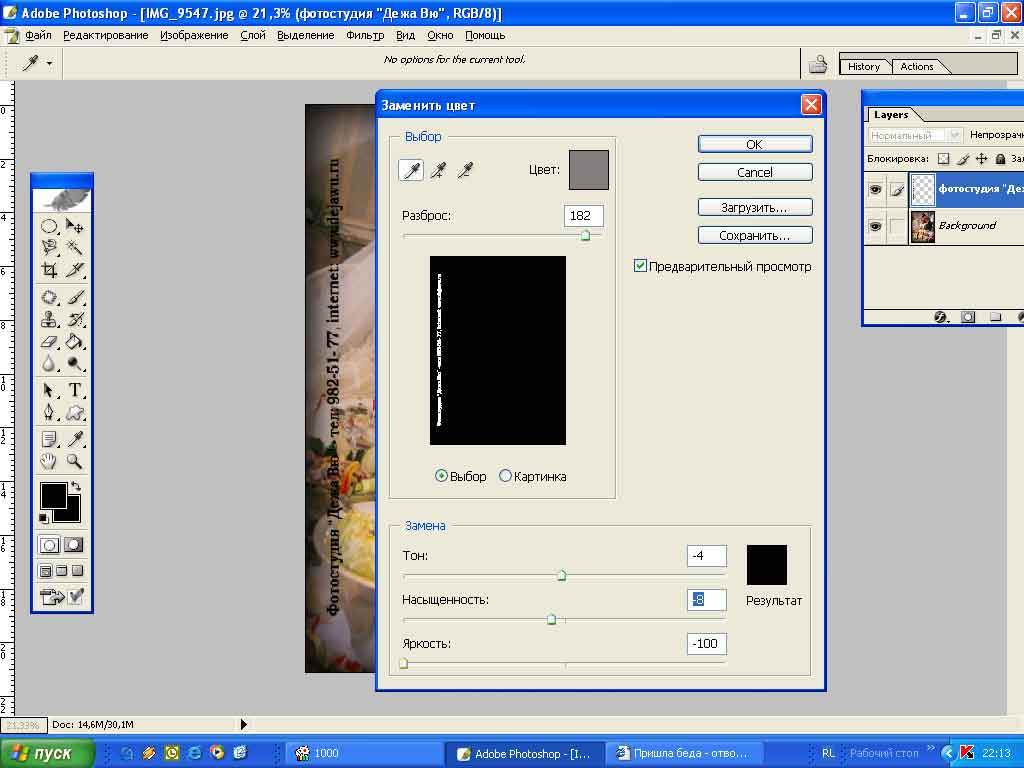Activate the Type tool
This screenshot has height=768, width=1024.
click(x=74, y=391)
